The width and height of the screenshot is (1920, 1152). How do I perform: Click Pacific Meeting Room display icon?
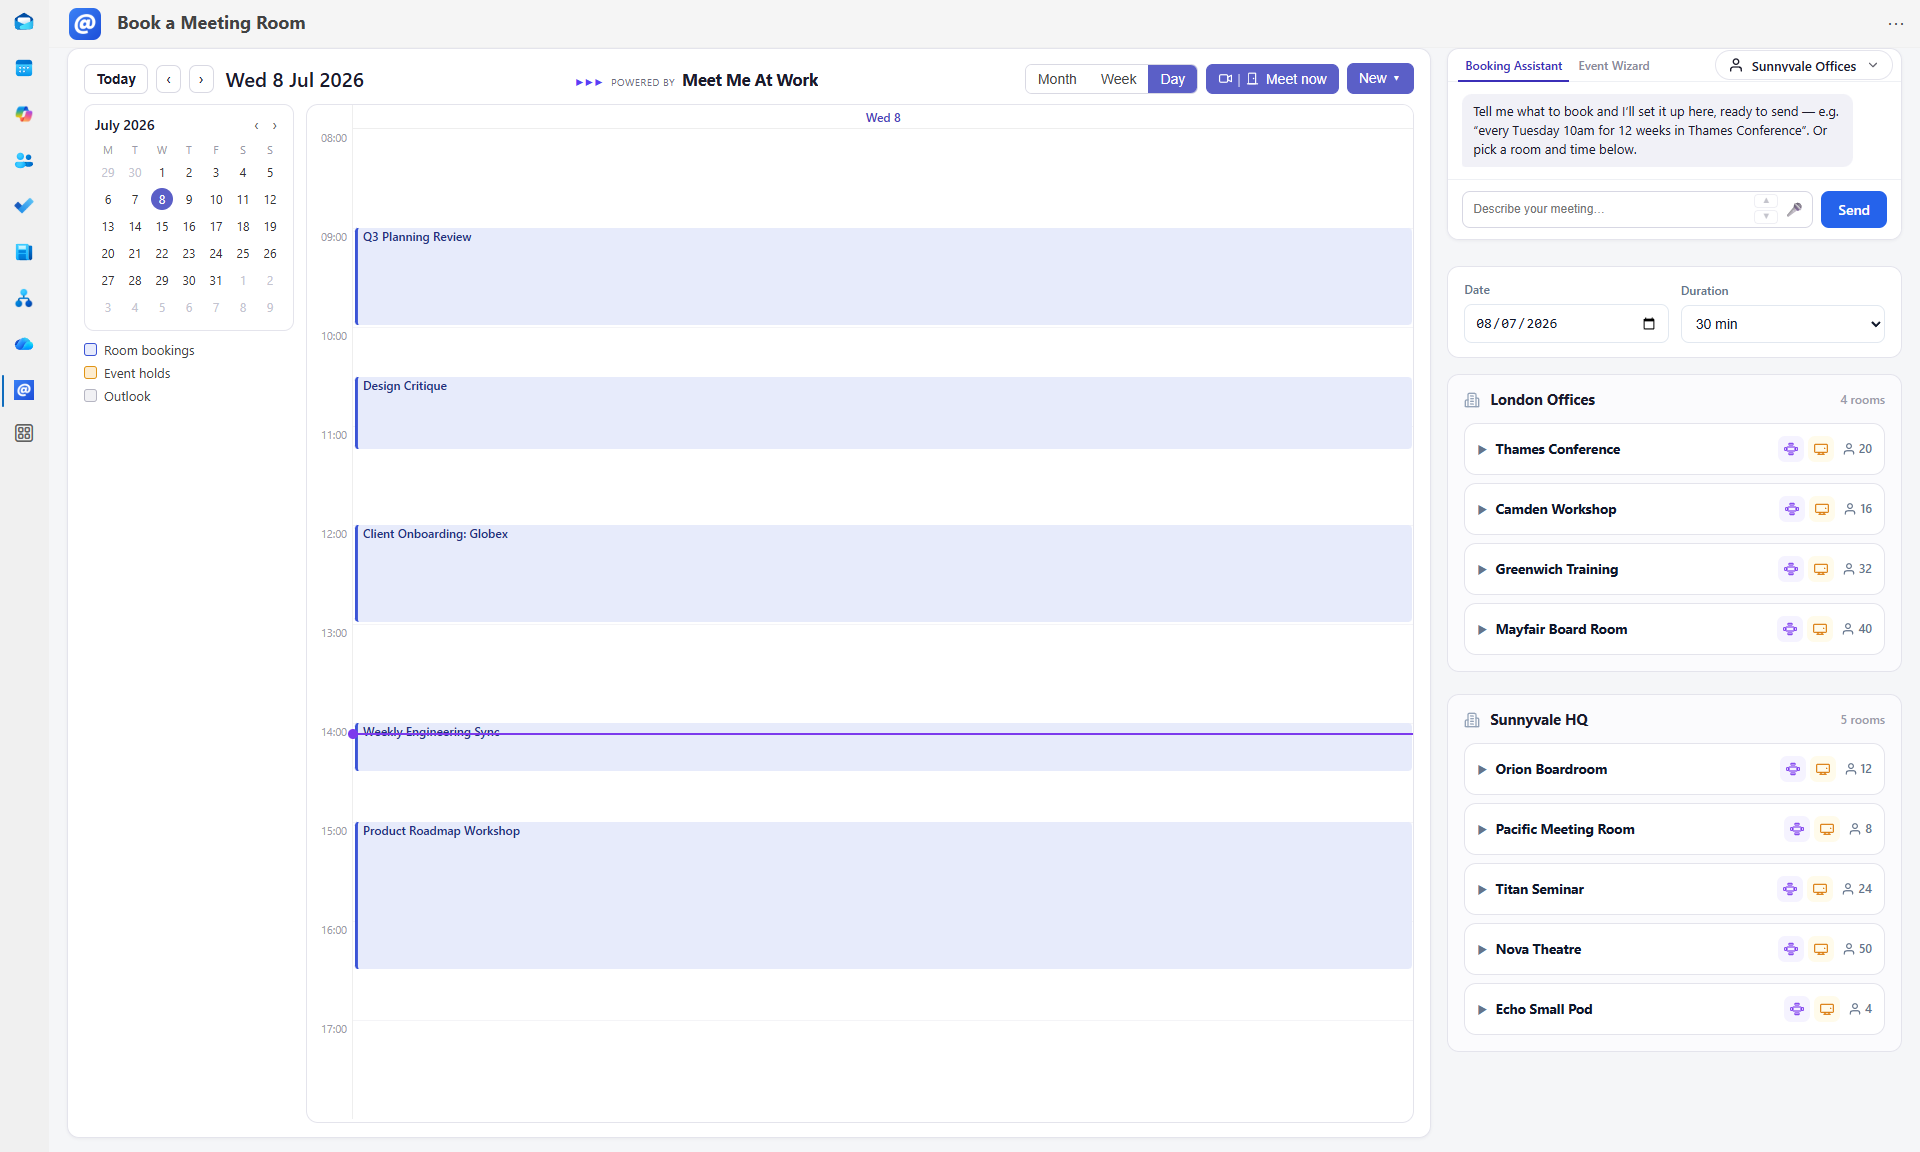(x=1827, y=829)
